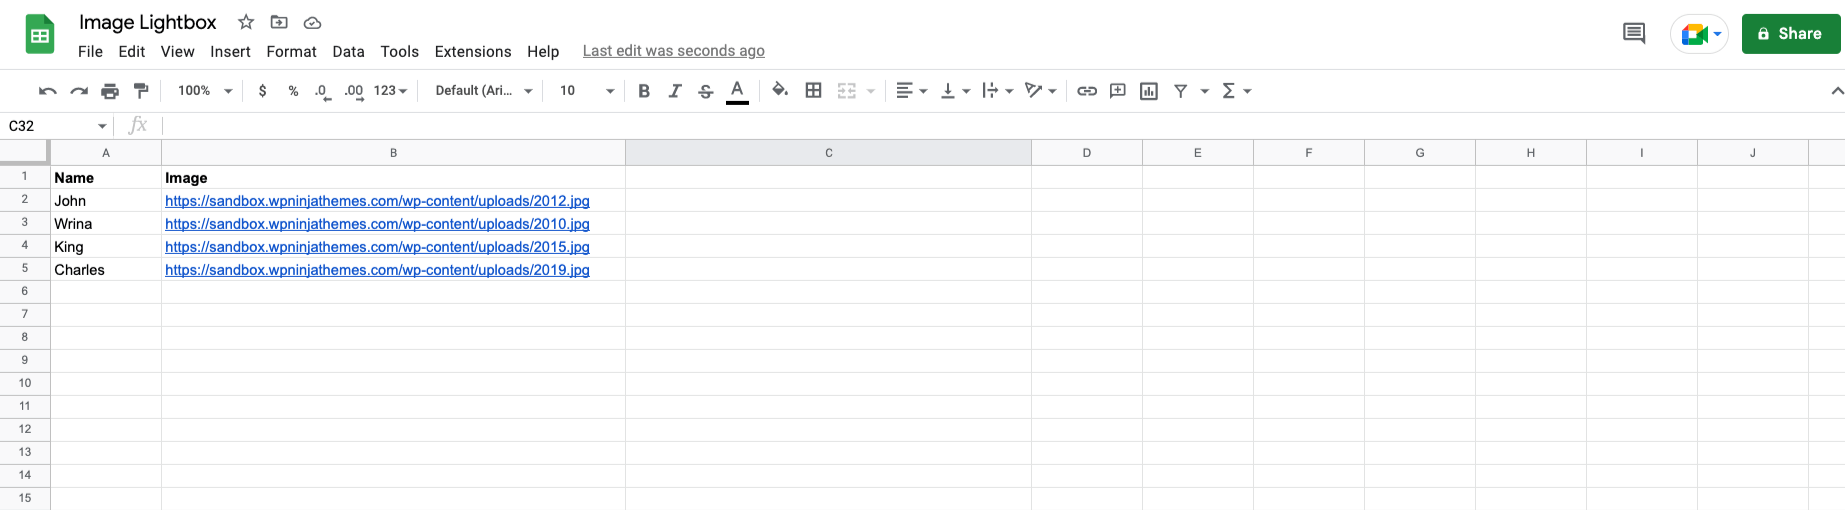Click the Redo arrow icon
Viewport: 1845px width, 510px height.
(78, 91)
